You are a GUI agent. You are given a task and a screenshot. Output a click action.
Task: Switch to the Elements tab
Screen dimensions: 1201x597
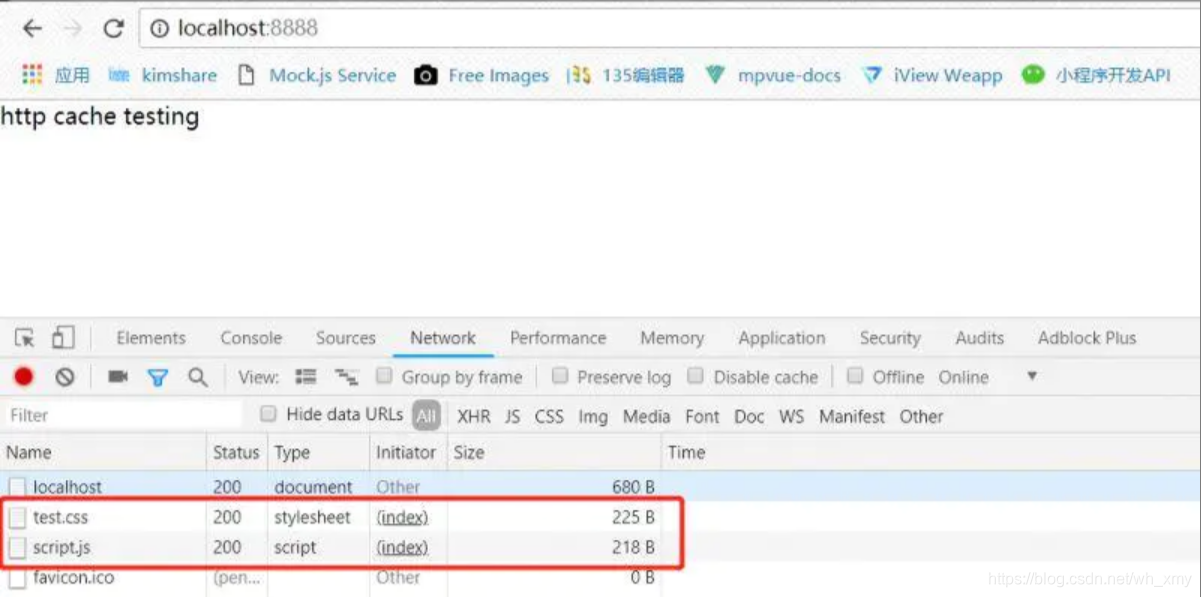tap(151, 338)
